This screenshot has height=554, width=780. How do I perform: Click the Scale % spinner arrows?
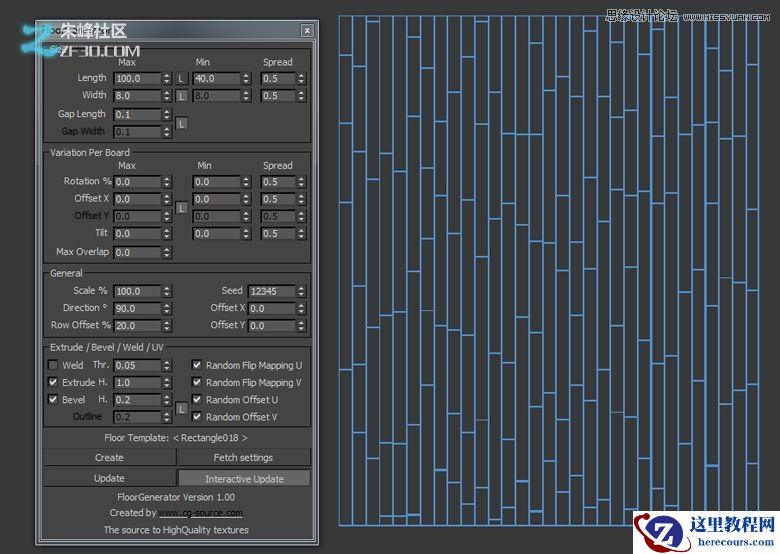[x=167, y=291]
